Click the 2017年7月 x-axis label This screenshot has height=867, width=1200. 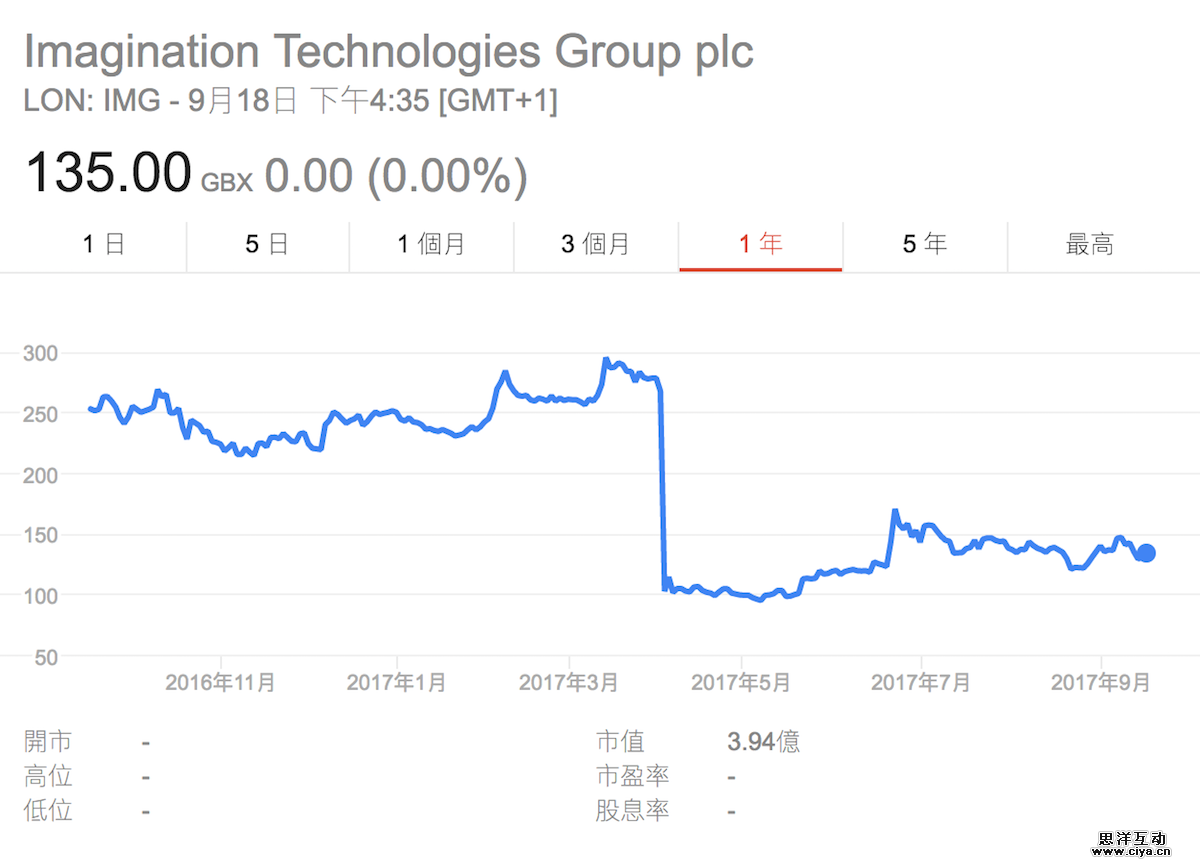click(920, 683)
